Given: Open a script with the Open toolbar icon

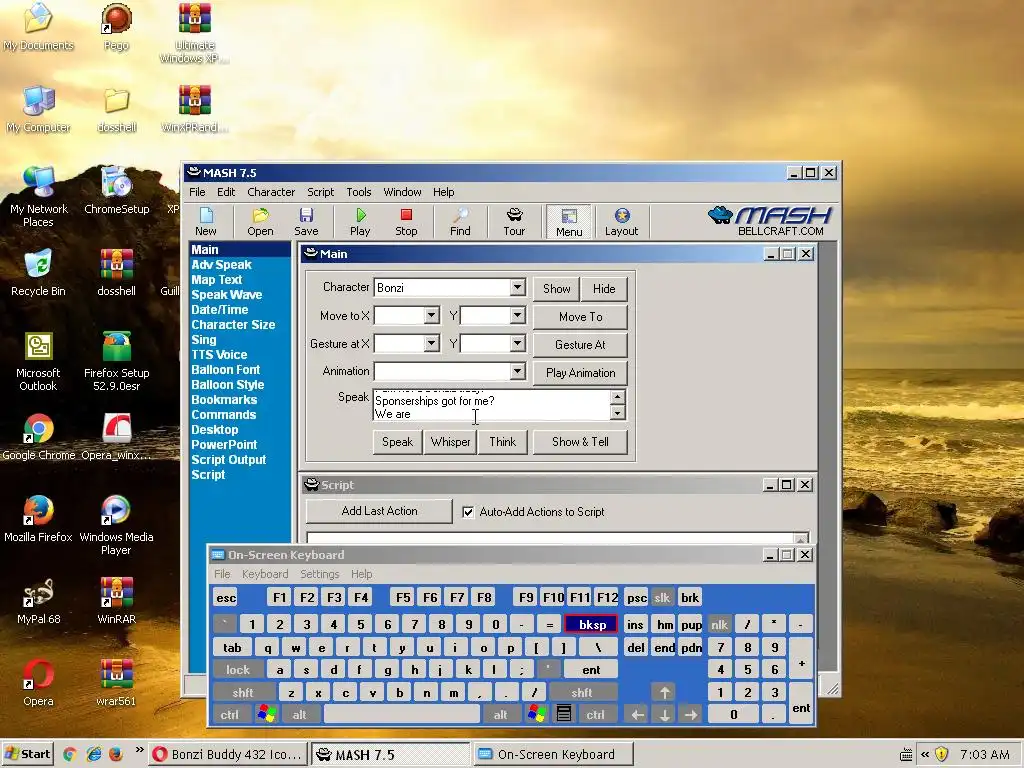Looking at the screenshot, I should point(260,221).
